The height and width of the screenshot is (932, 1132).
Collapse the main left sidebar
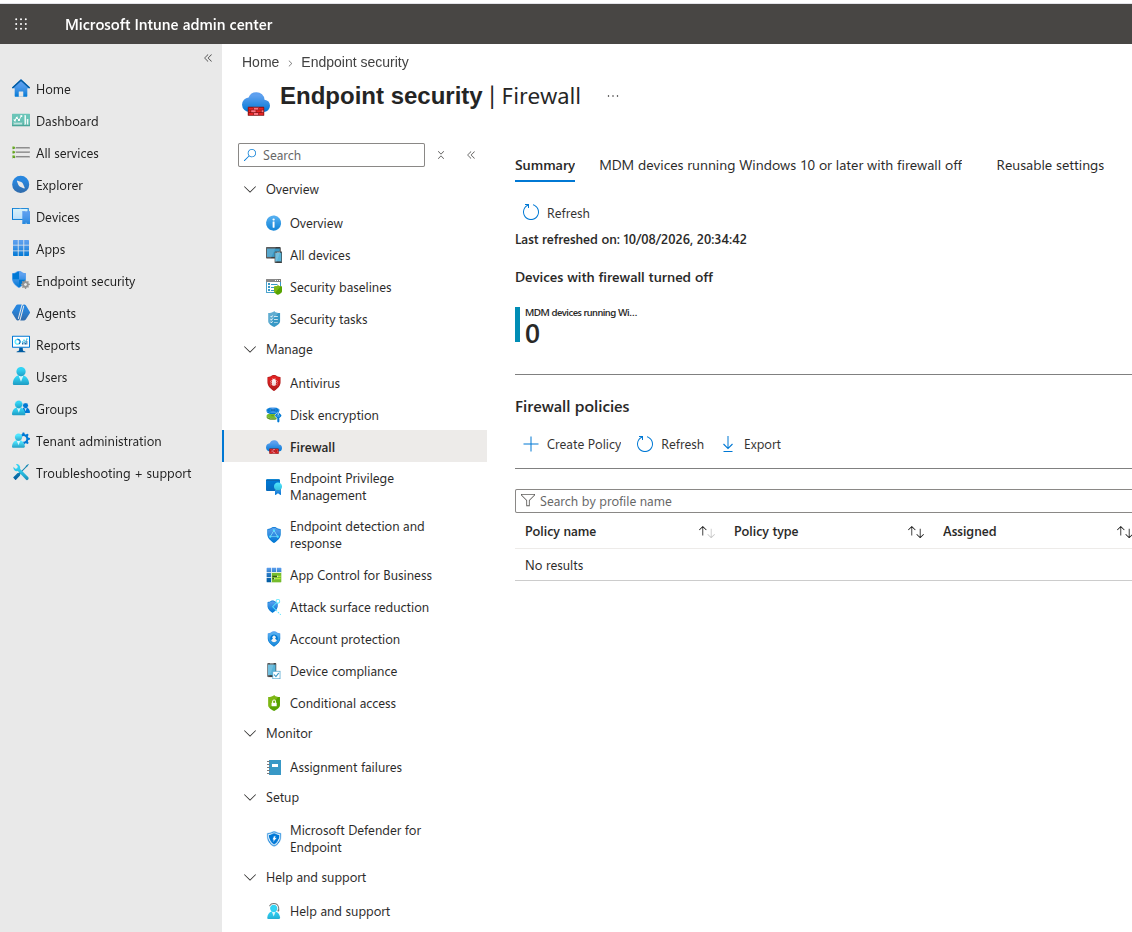[x=208, y=58]
